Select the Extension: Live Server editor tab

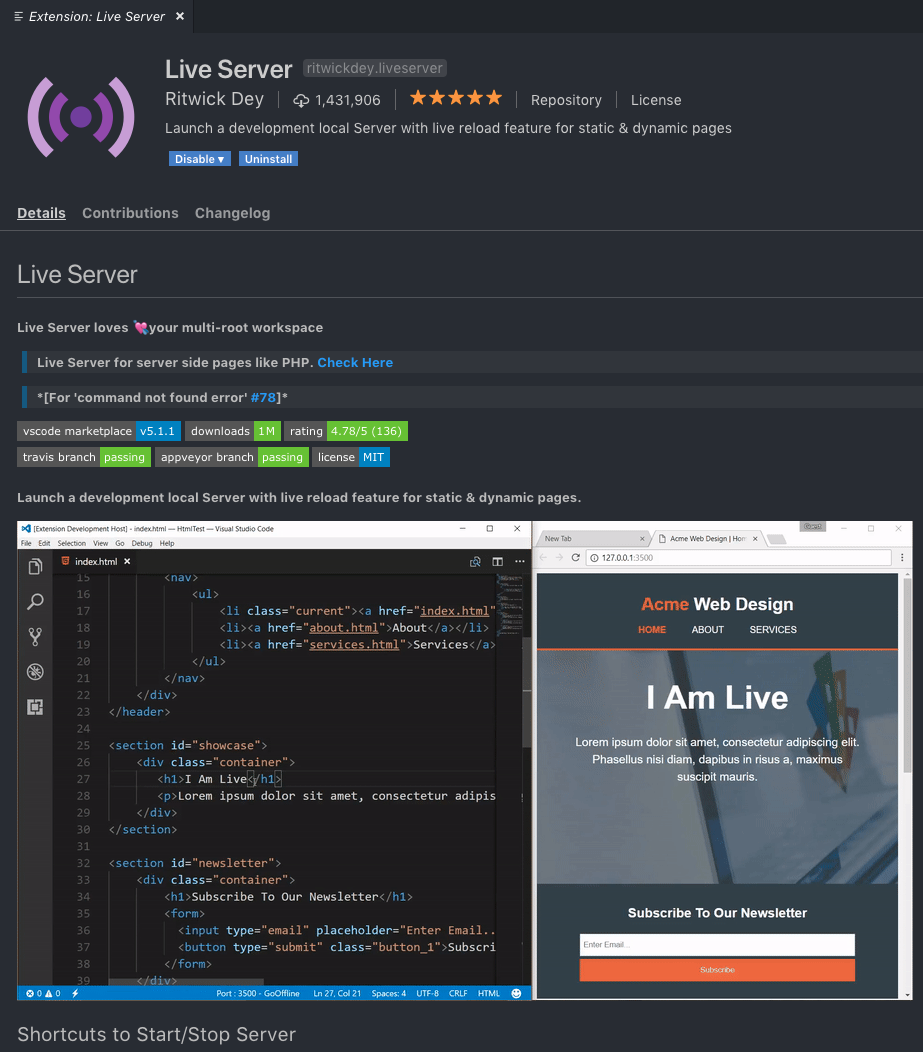pyautogui.click(x=97, y=16)
